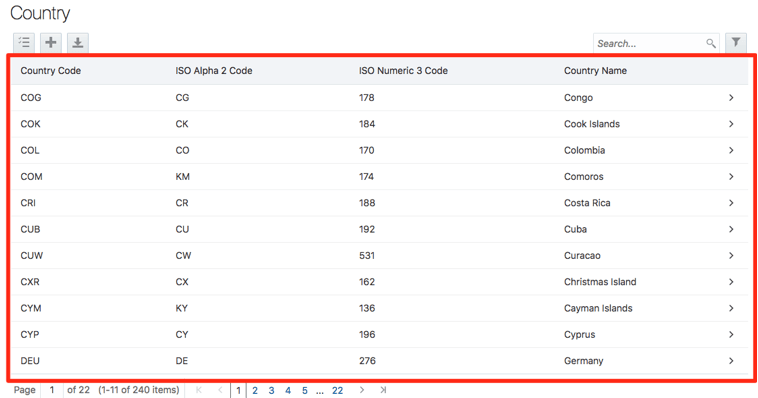Image resolution: width=758 pixels, height=398 pixels.
Task: Click the select/checklist toolbar icon
Action: [x=24, y=43]
